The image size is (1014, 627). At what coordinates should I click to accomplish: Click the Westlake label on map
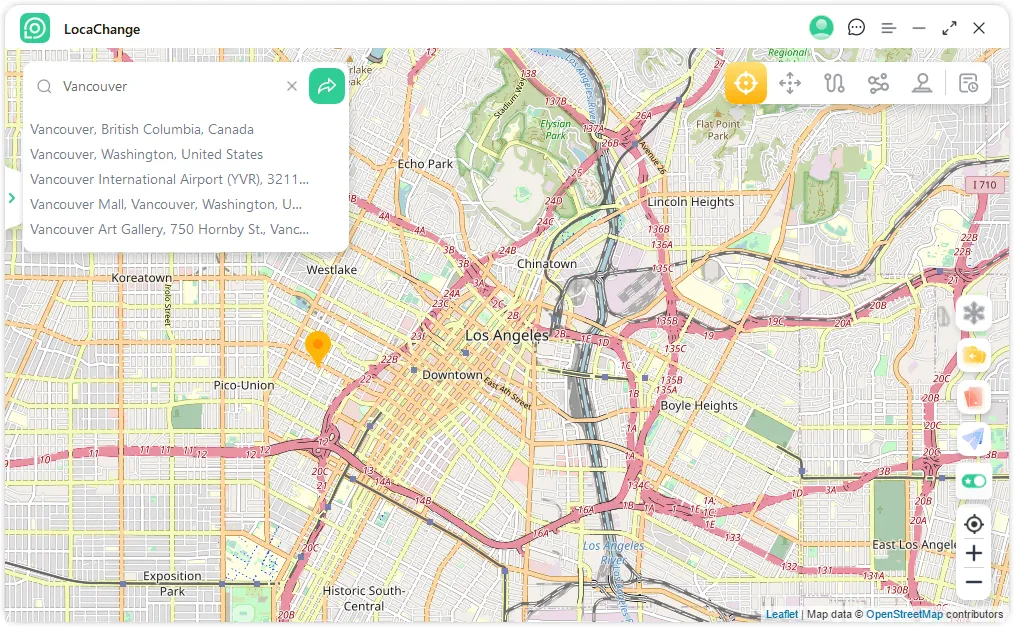pos(332,270)
